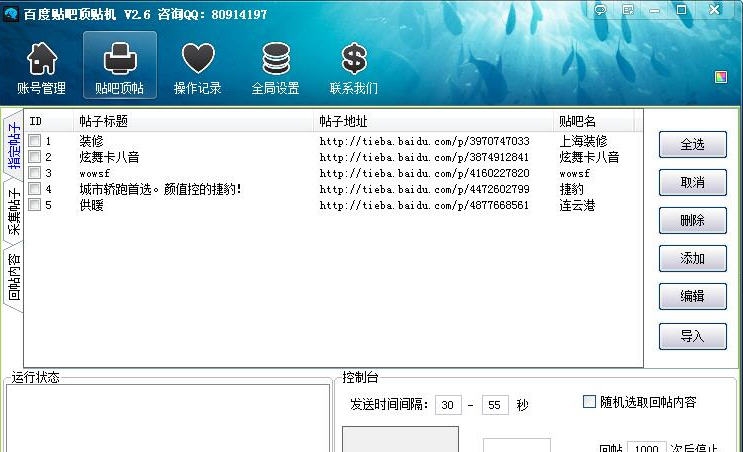
Task: Click the tieba name 上海装修
Action: point(583,141)
